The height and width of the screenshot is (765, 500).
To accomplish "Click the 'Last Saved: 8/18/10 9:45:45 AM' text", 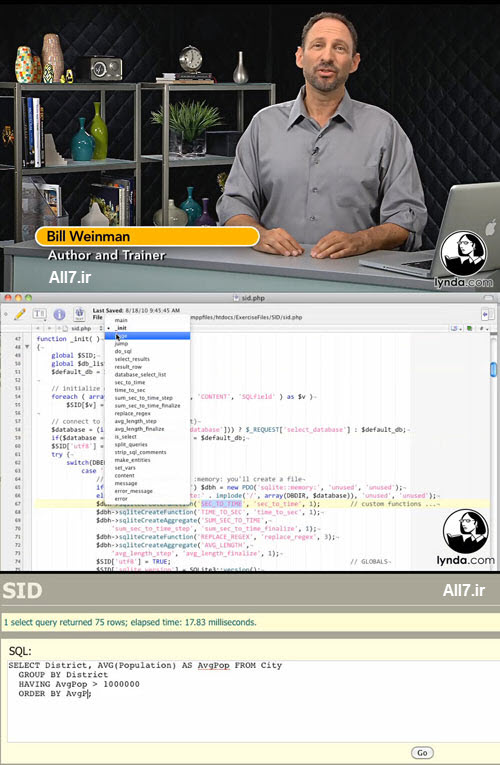I will pos(136,310).
